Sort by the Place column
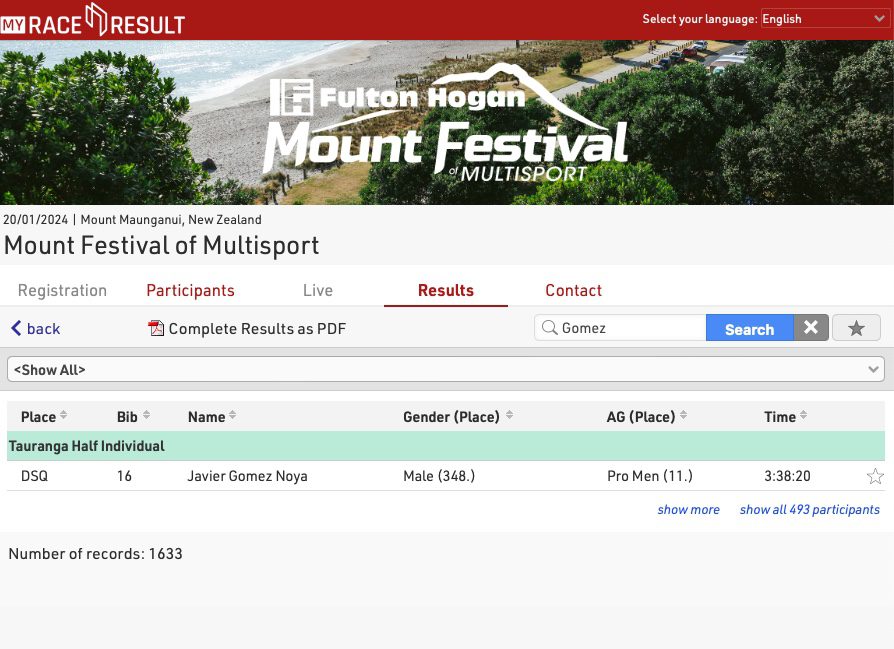This screenshot has width=894, height=649. point(38,417)
